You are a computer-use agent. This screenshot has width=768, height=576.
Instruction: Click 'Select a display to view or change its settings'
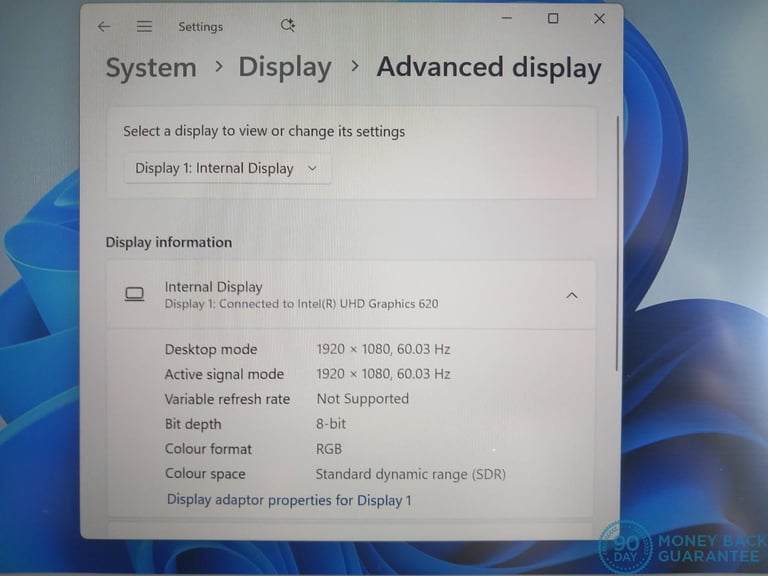pos(264,131)
